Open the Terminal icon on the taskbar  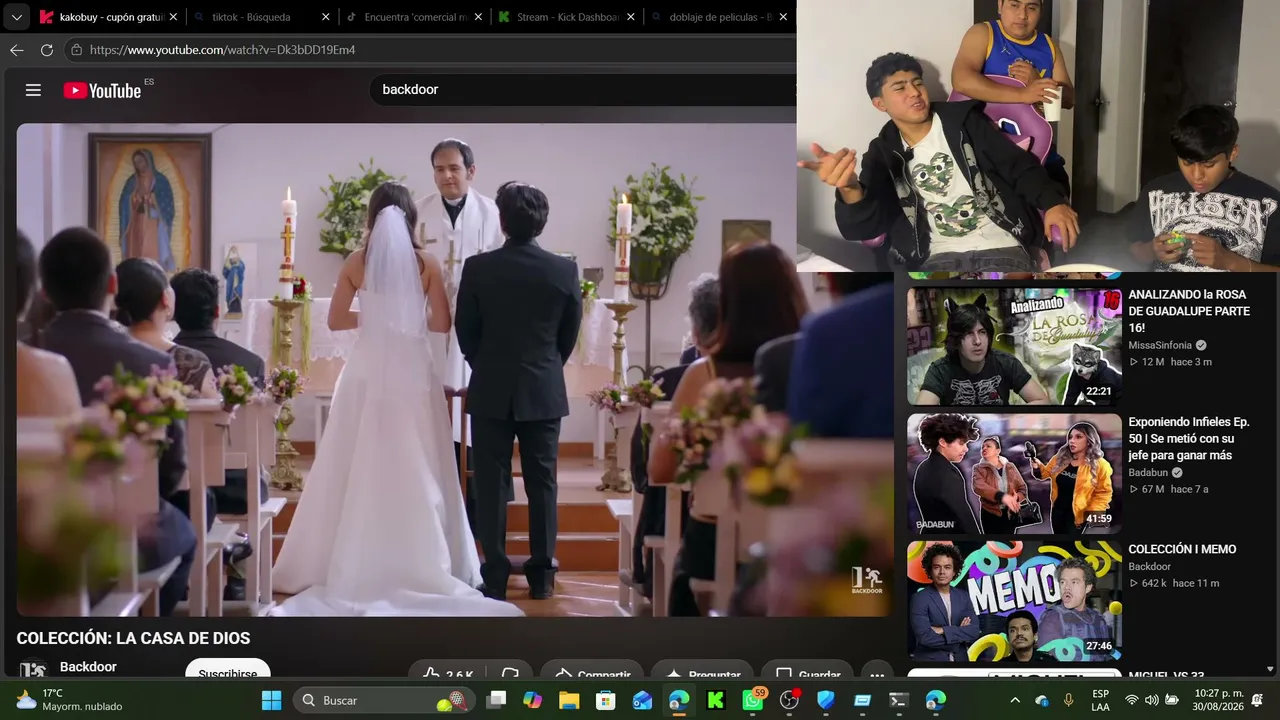point(899,700)
